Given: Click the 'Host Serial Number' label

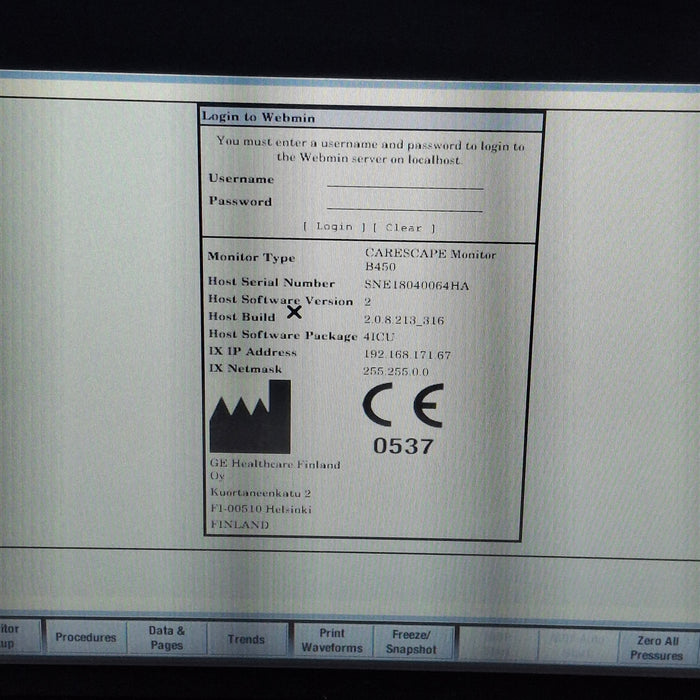Looking at the screenshot, I should [x=271, y=283].
